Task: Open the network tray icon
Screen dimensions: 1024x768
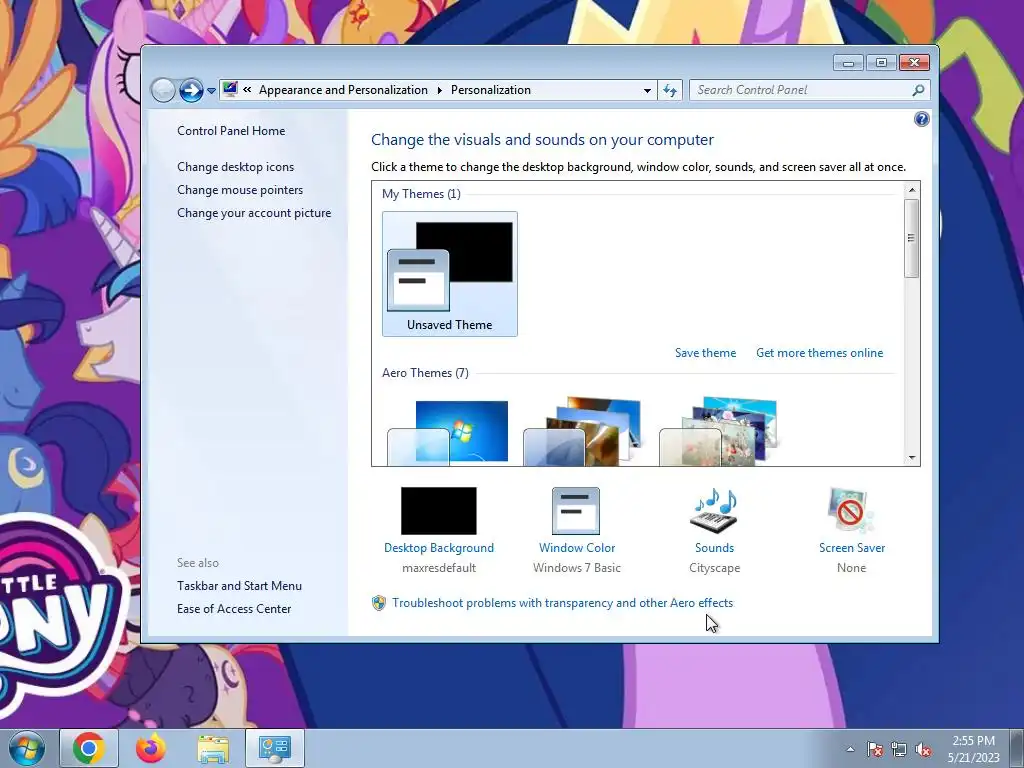Action: (x=899, y=749)
